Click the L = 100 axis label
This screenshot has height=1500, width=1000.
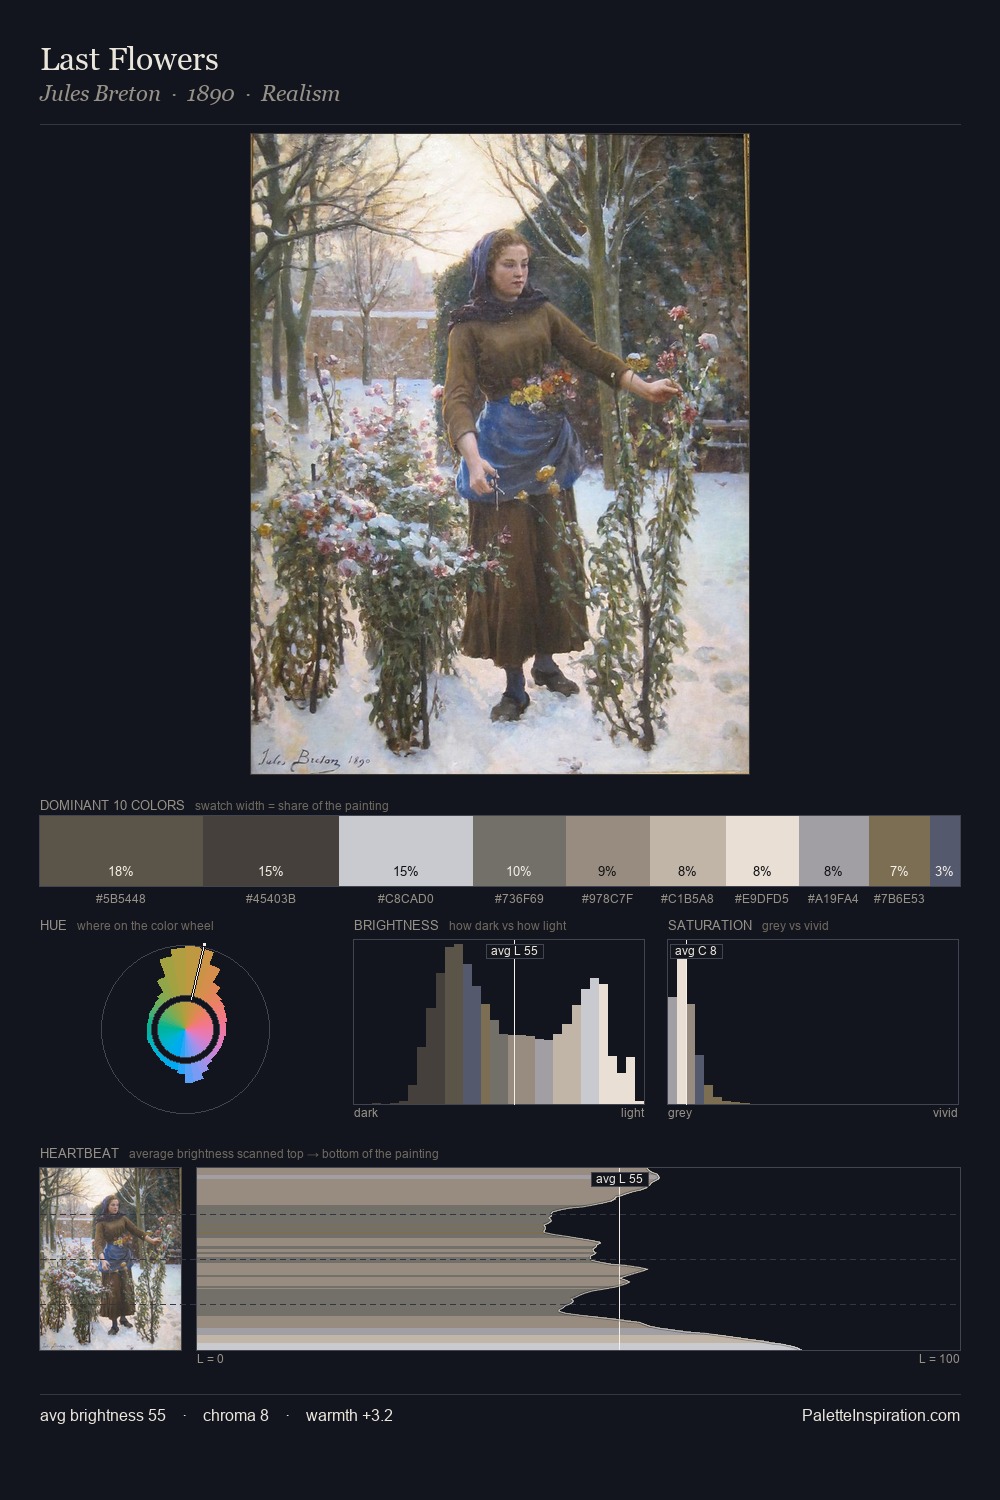(939, 1359)
